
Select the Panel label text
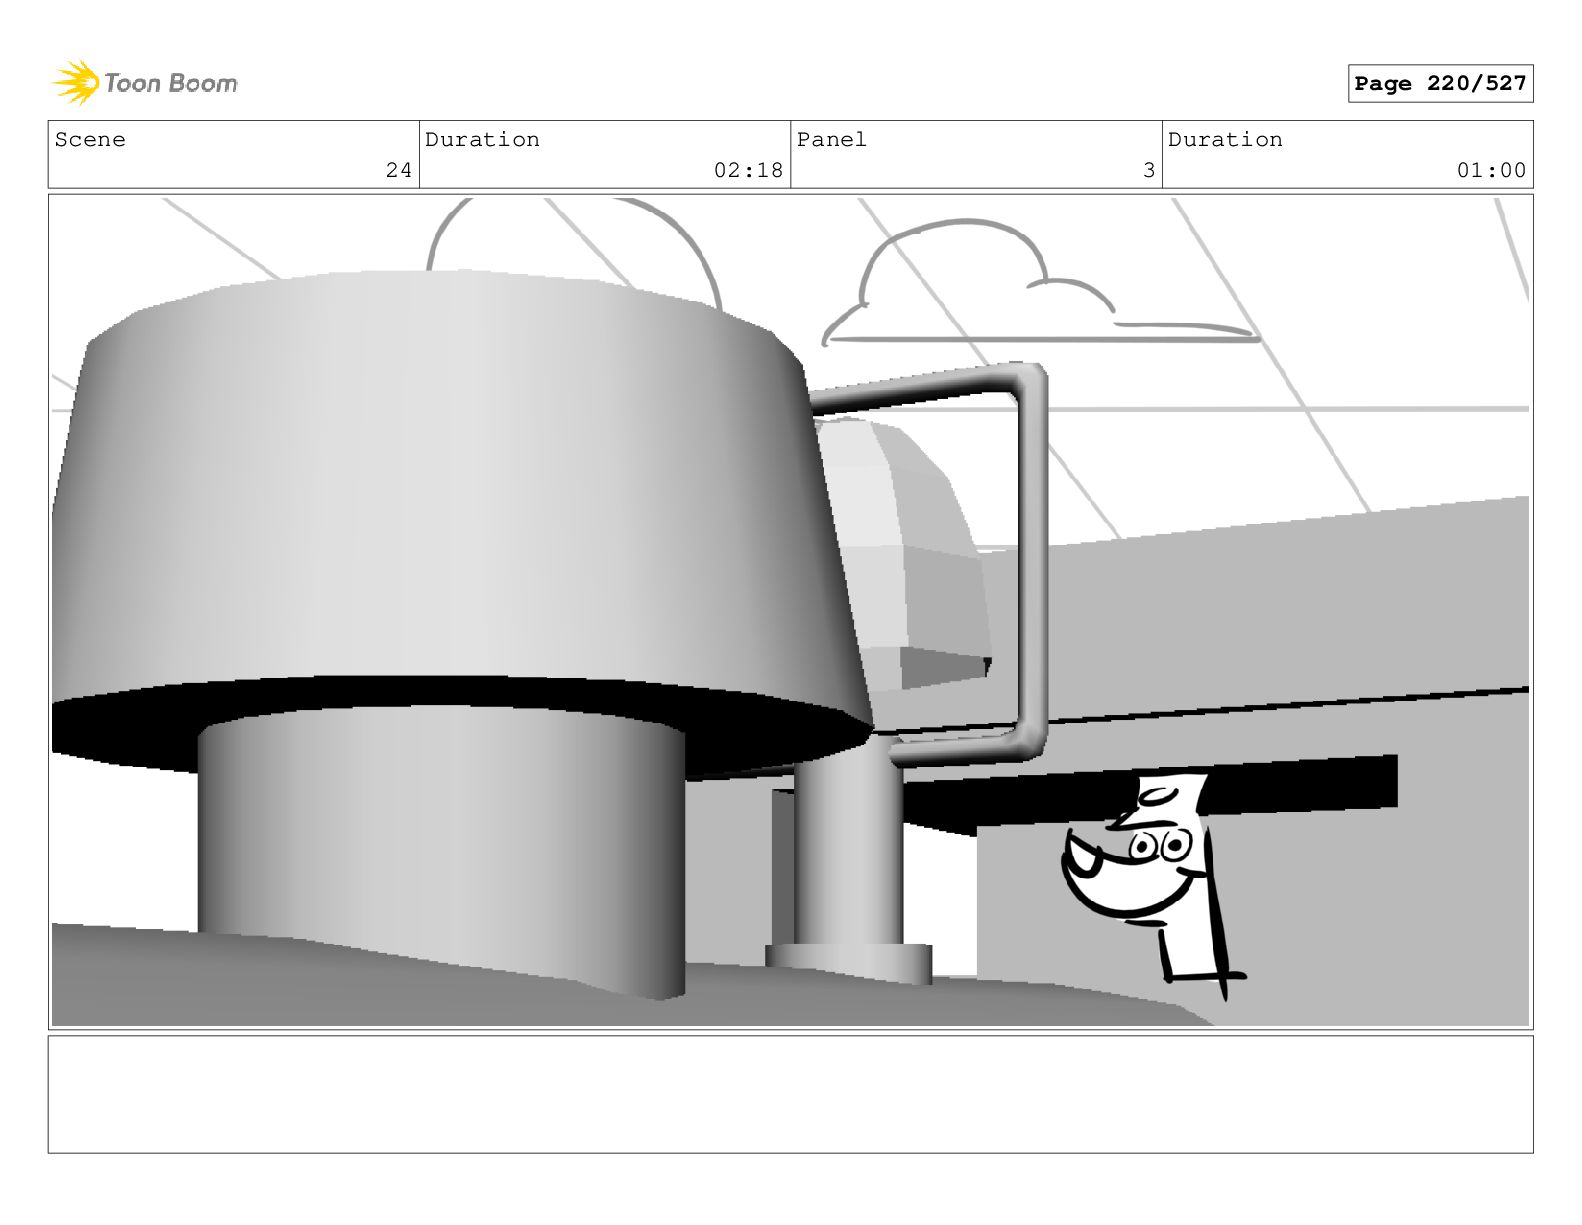coord(831,140)
